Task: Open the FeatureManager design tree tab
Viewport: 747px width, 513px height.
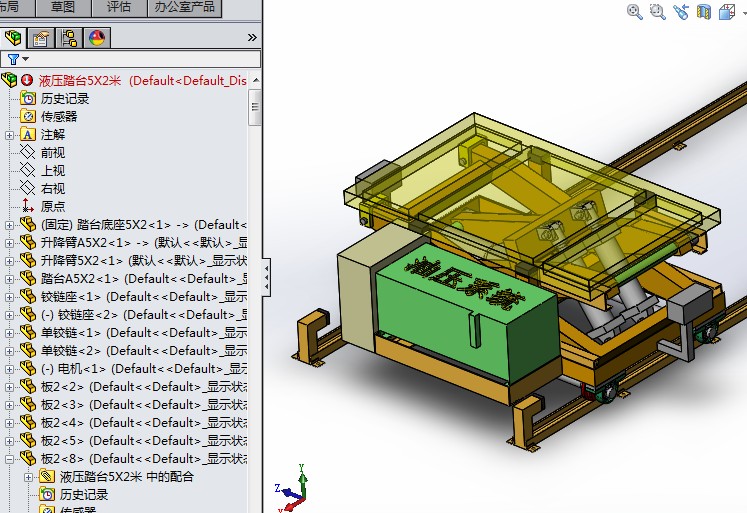Action: click(x=13, y=38)
